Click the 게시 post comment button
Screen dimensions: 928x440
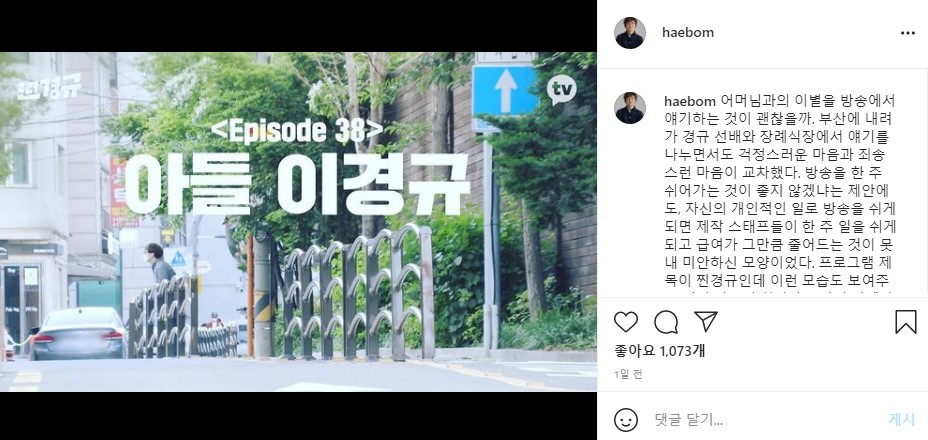[901, 420]
